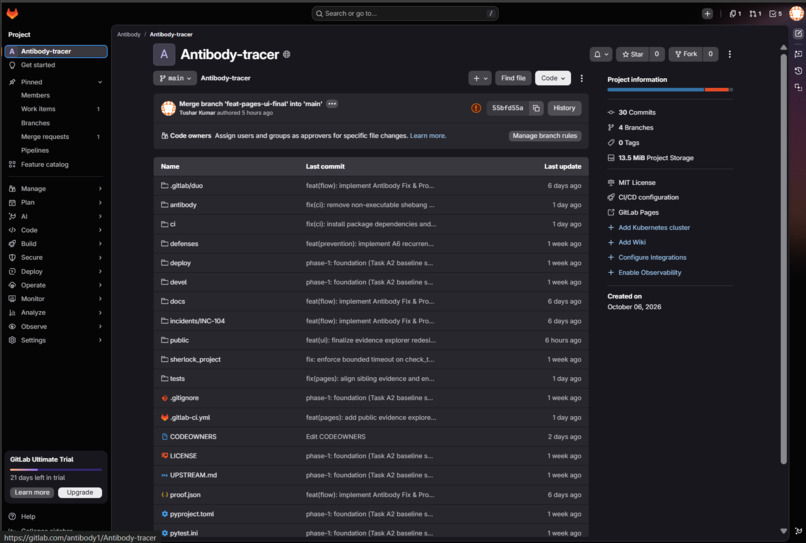Click the Antibody-tracer project avatar
806x543 pixels.
click(x=164, y=55)
